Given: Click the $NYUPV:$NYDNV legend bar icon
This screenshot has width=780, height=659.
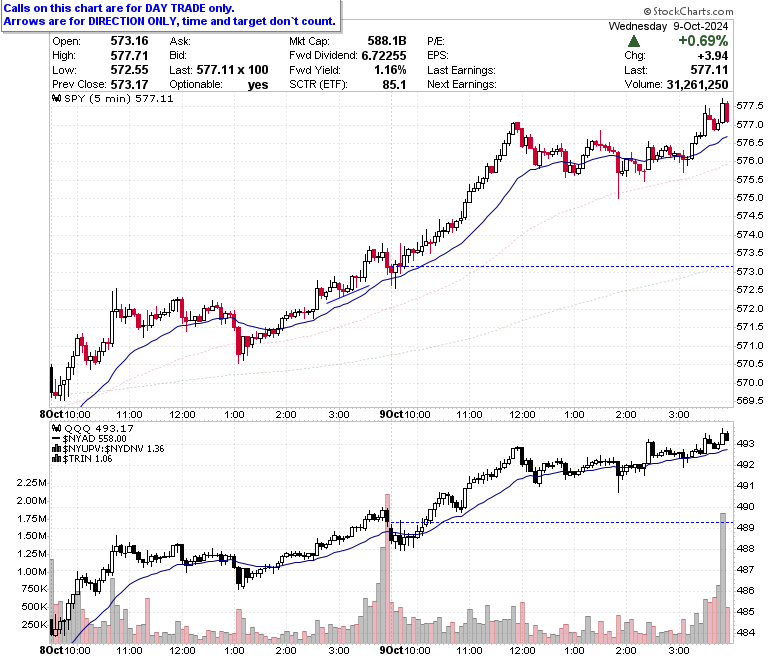Looking at the screenshot, I should coord(57,449).
